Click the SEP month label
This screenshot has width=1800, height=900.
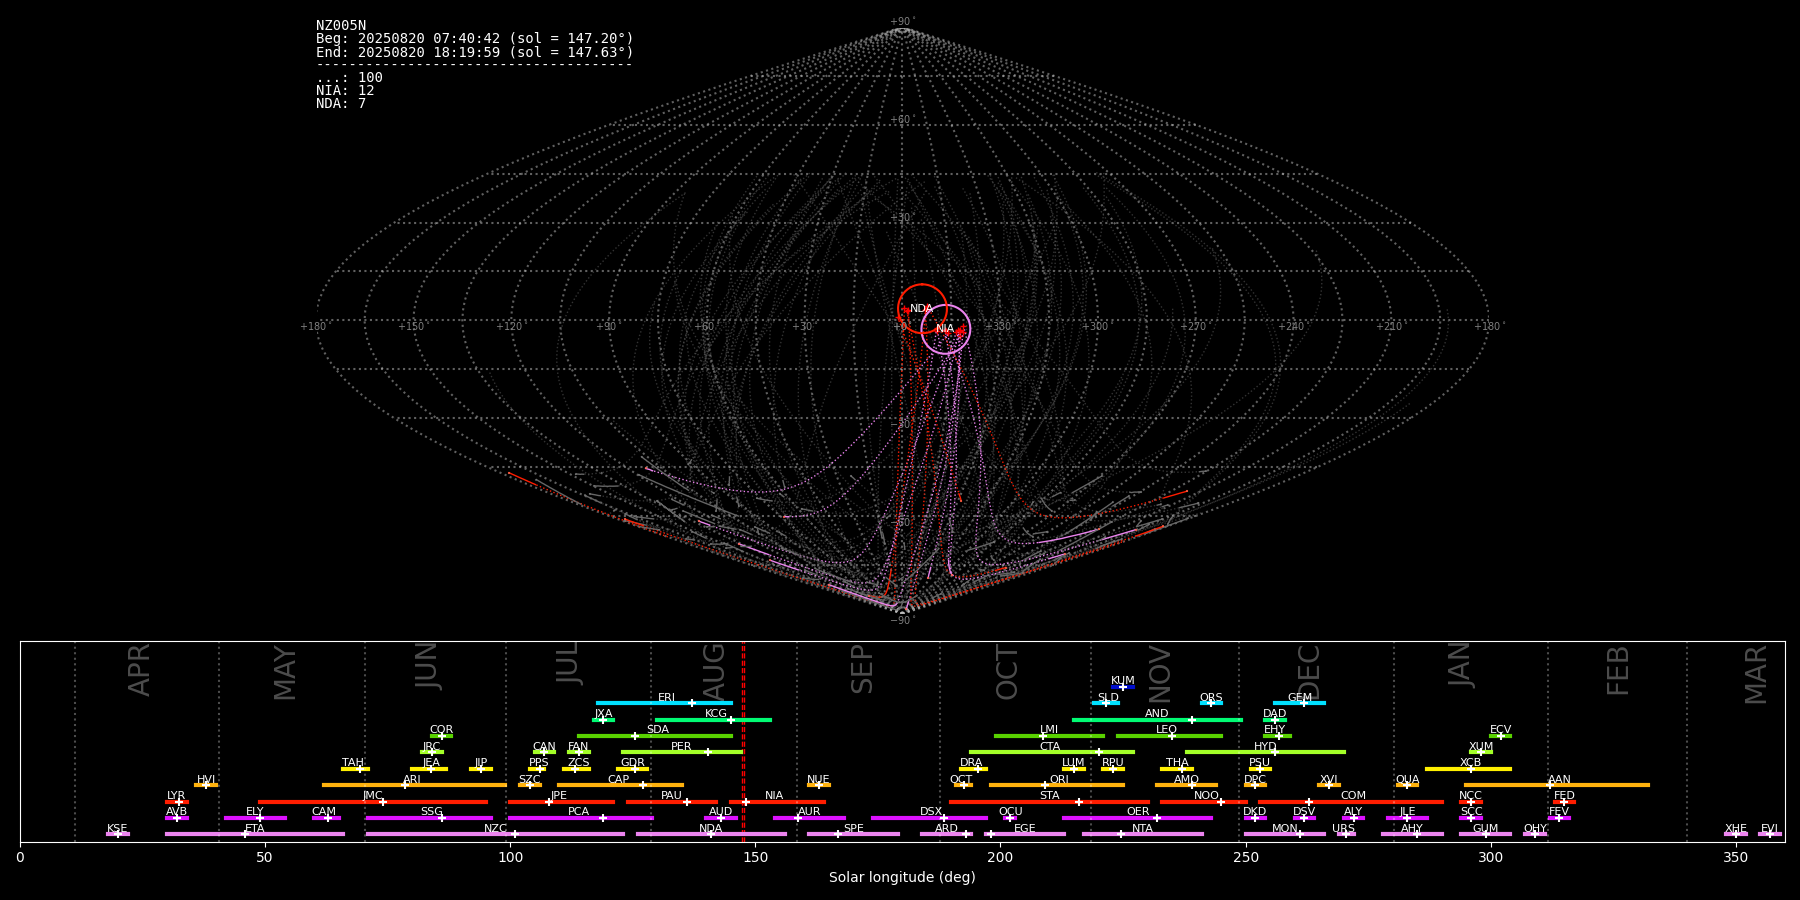point(862,670)
